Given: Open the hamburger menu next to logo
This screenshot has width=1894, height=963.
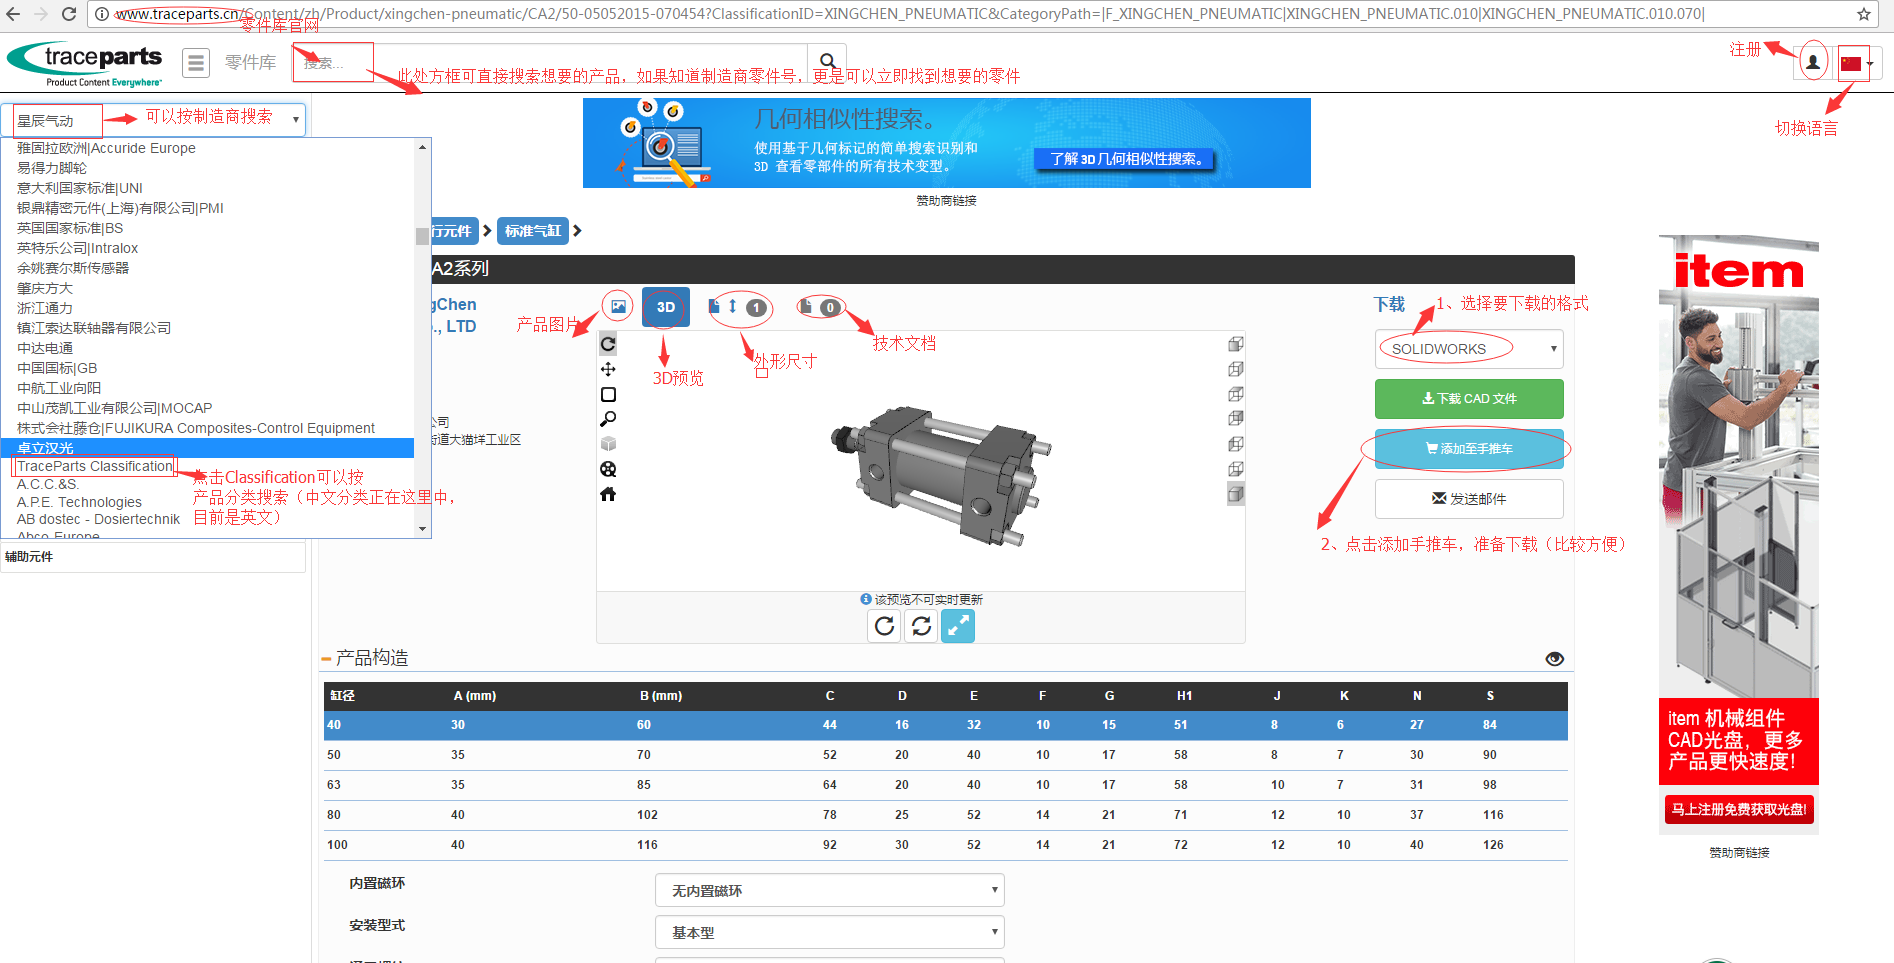Looking at the screenshot, I should [196, 63].
